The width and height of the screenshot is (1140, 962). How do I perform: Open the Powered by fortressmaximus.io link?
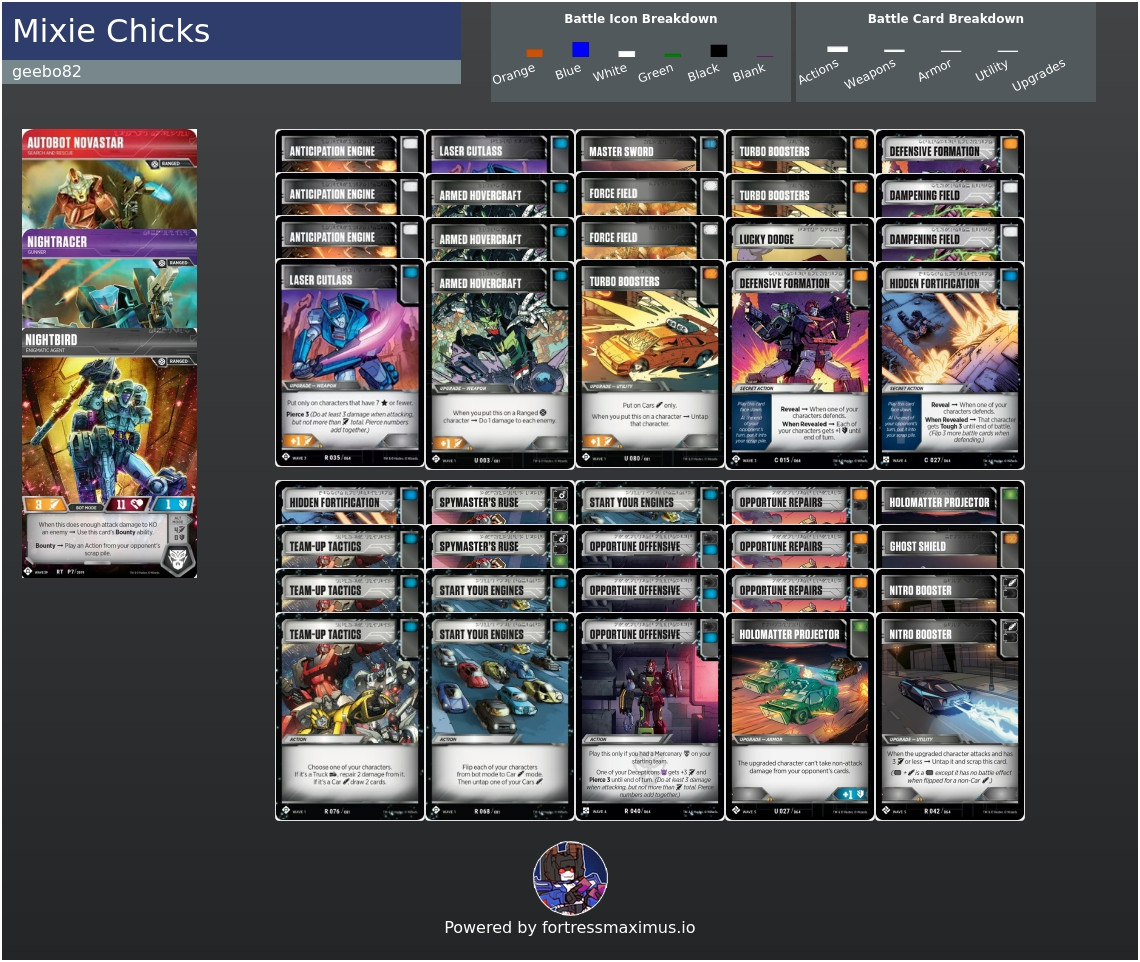(x=569, y=927)
